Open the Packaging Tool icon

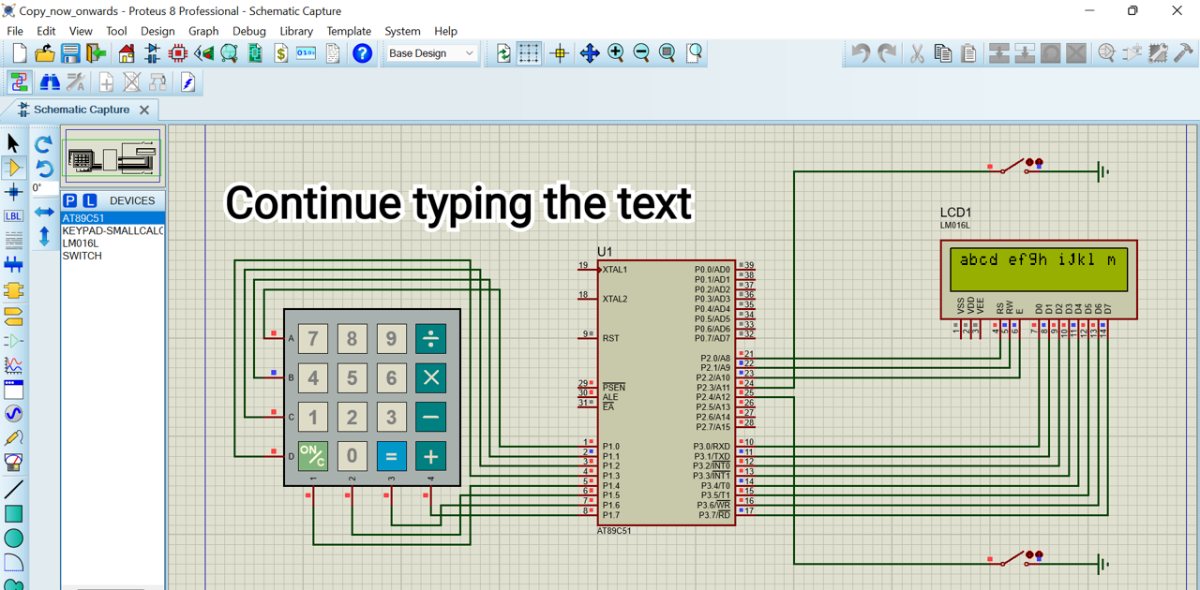(1158, 53)
